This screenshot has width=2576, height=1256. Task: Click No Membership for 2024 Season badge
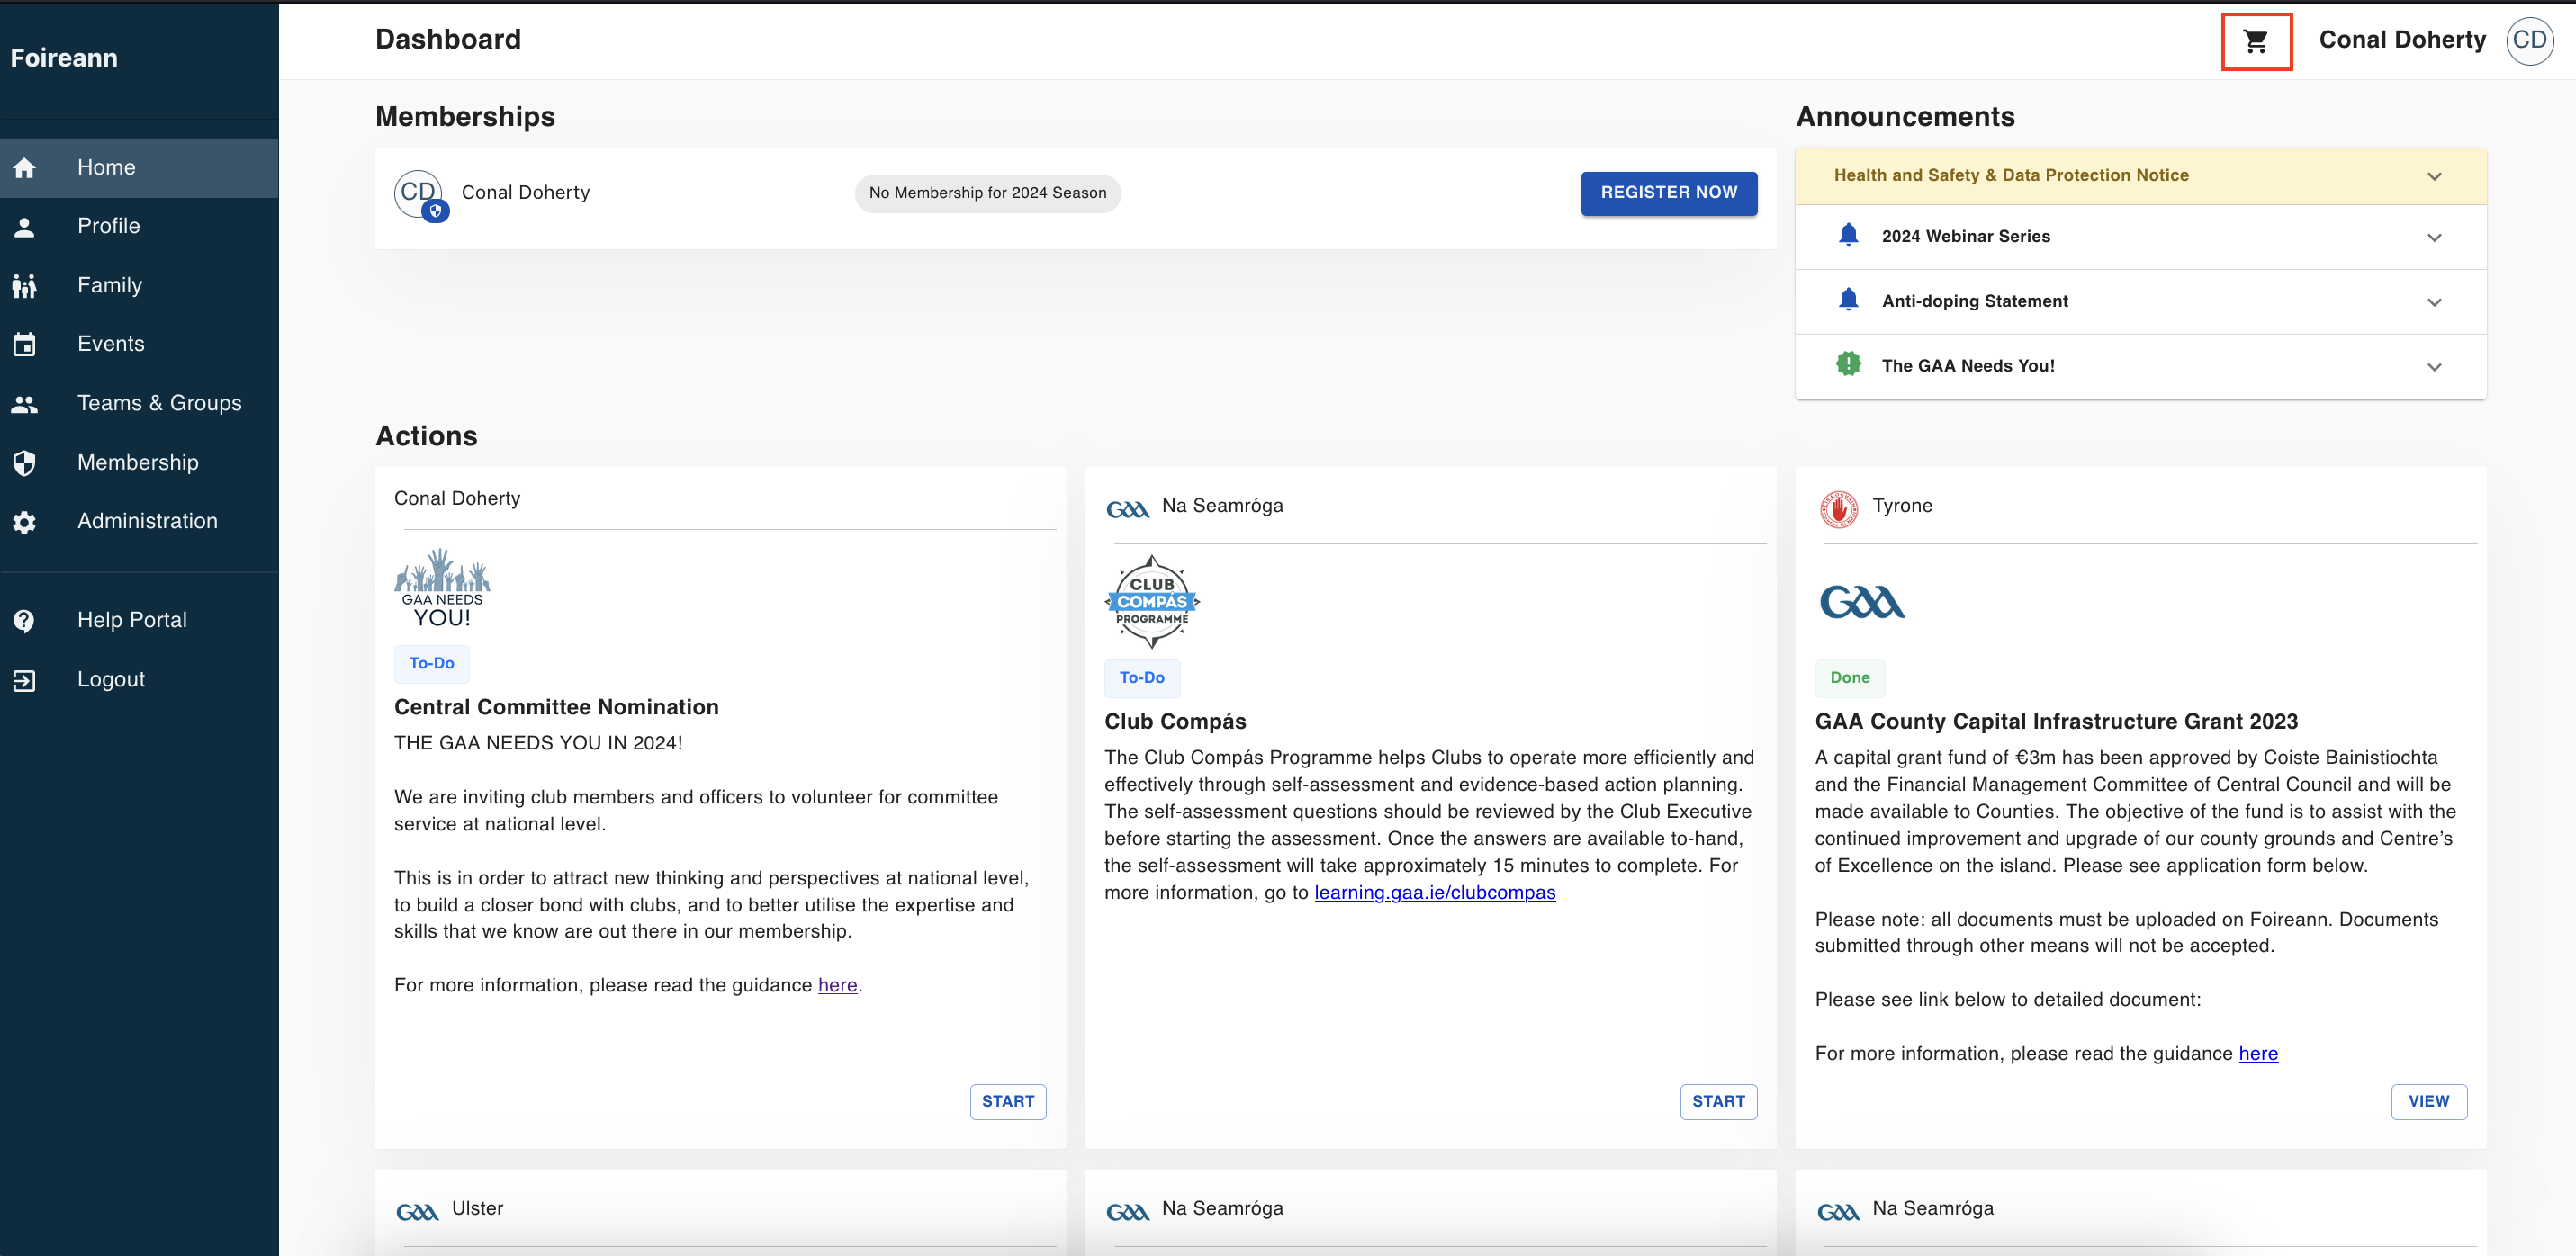click(987, 193)
